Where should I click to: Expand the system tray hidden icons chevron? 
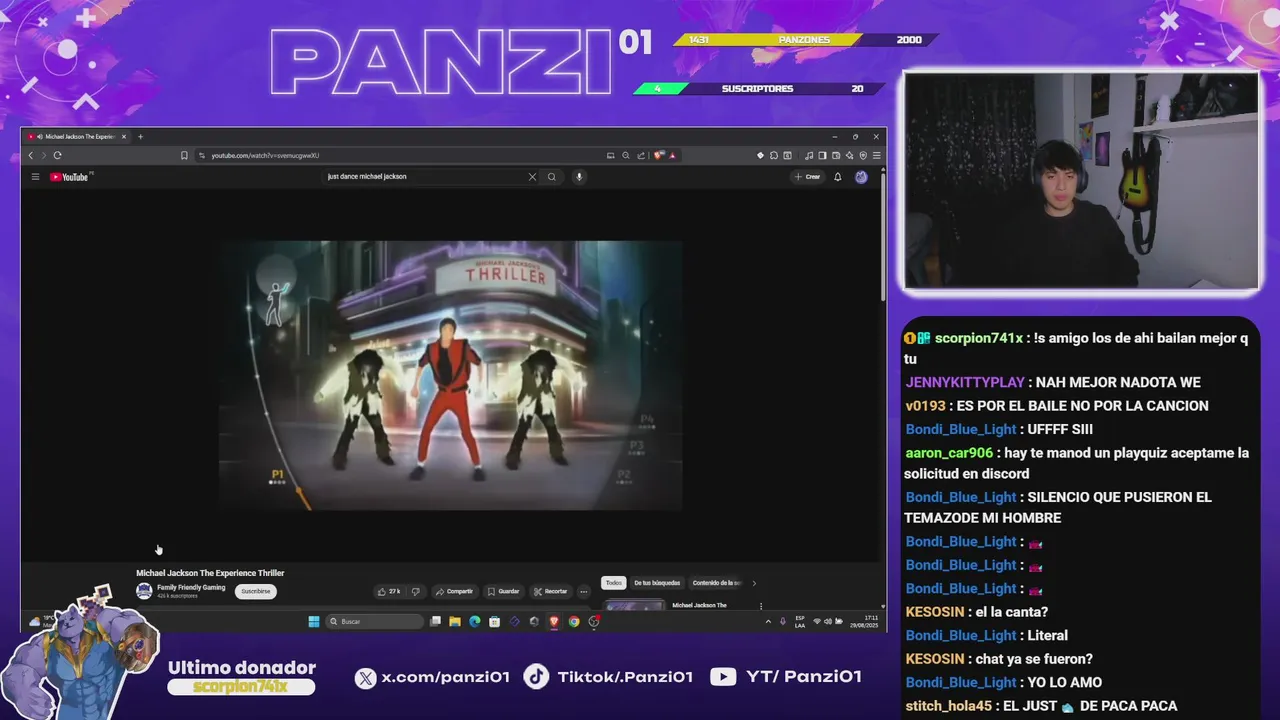768,621
